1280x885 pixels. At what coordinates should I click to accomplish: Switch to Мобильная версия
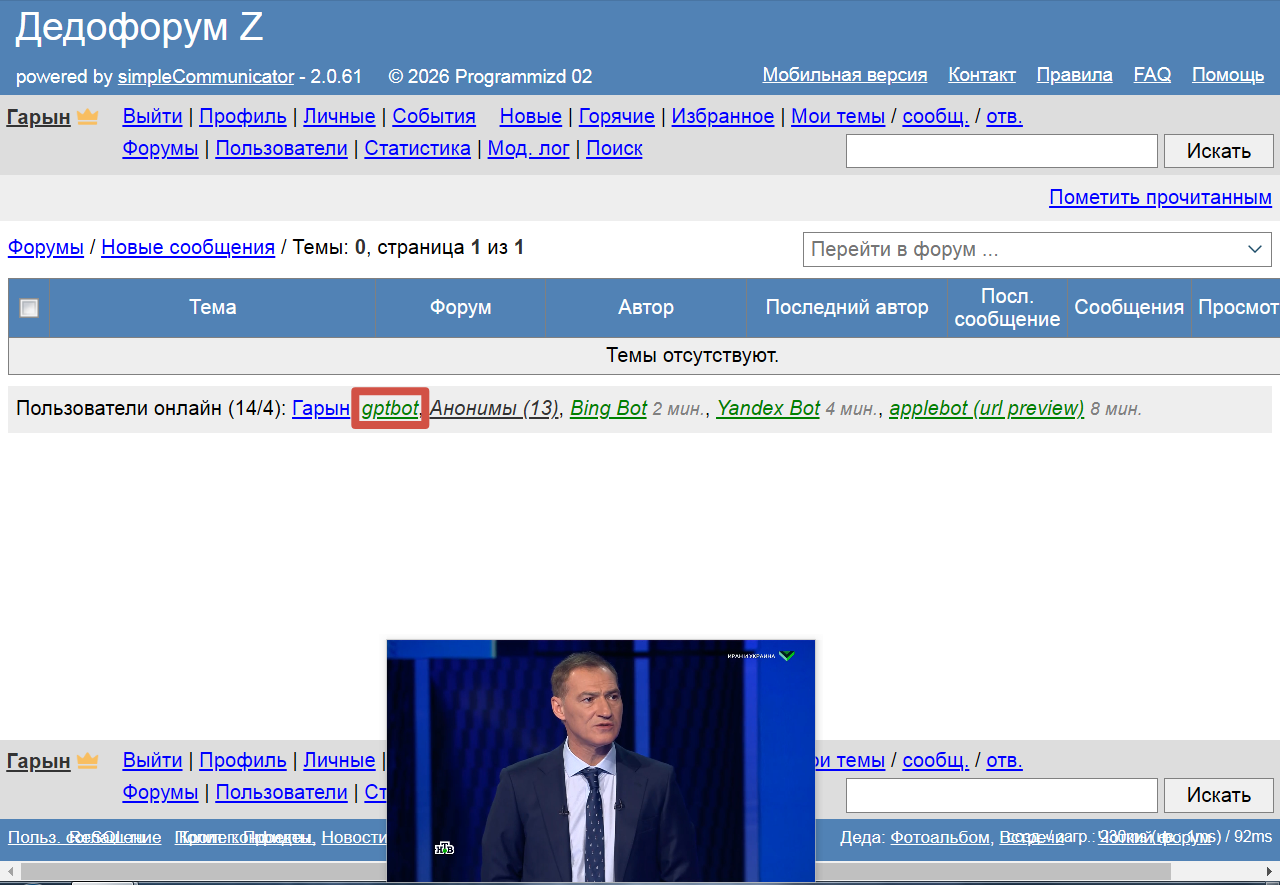point(844,75)
